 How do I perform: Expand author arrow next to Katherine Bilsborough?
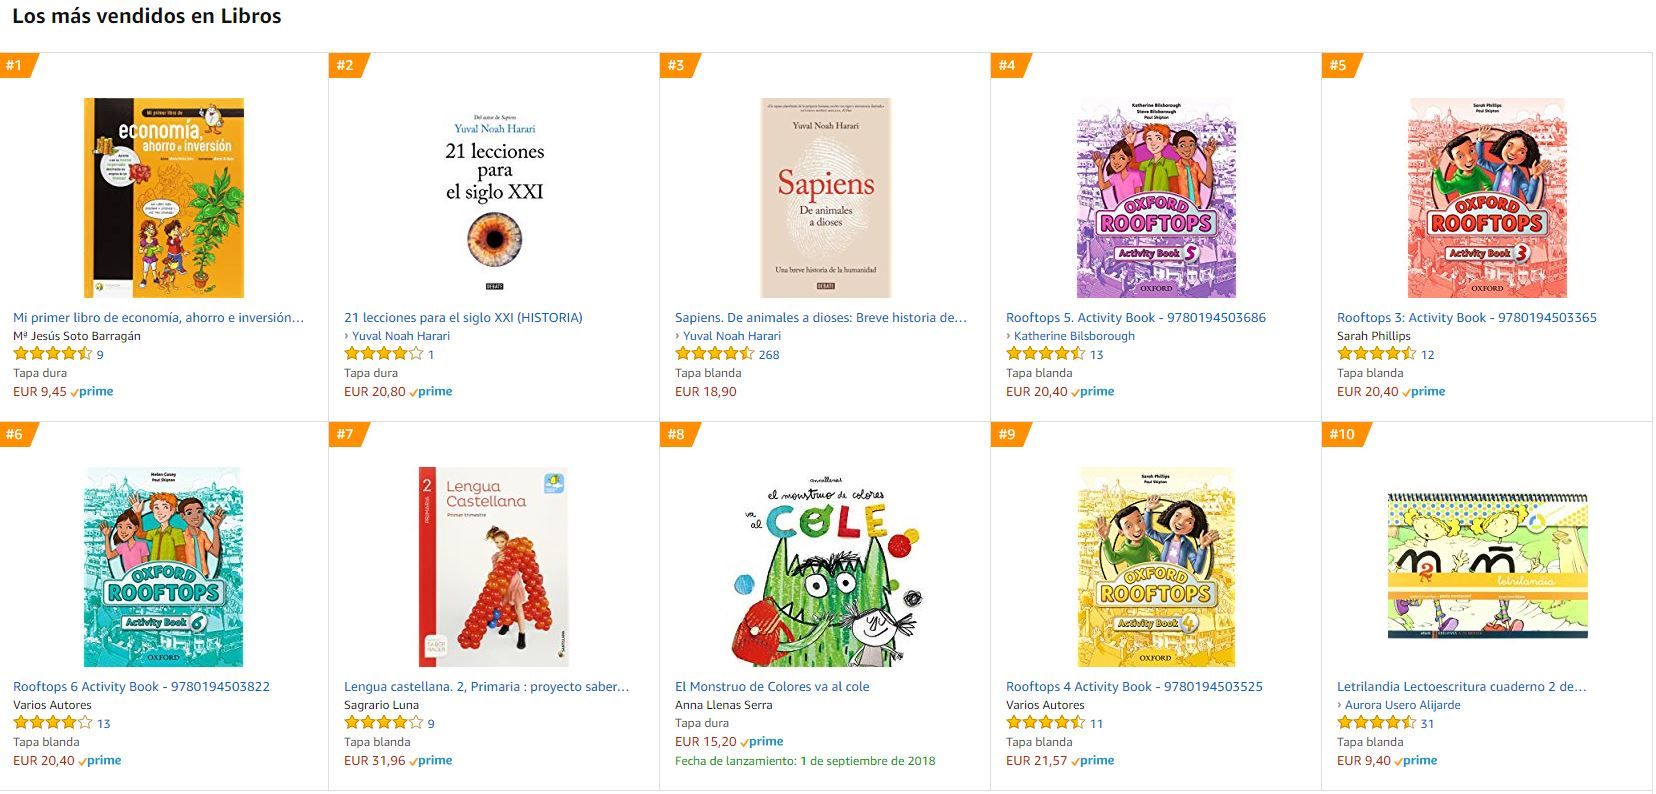[1009, 336]
